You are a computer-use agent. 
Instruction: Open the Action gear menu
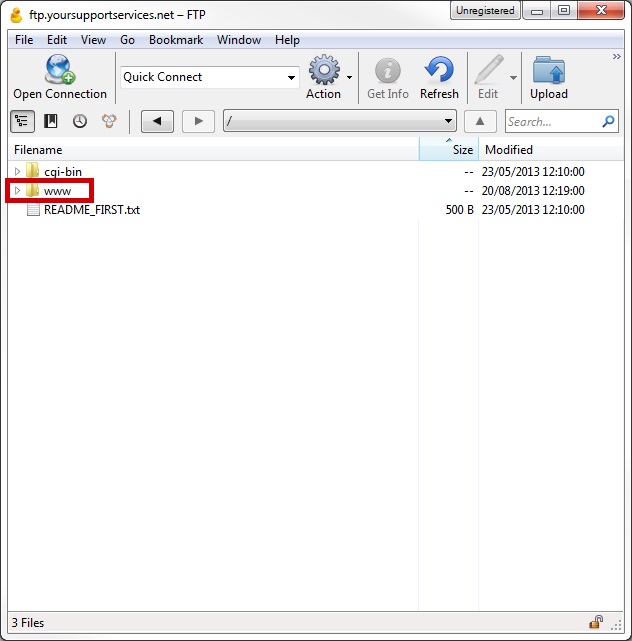324,72
